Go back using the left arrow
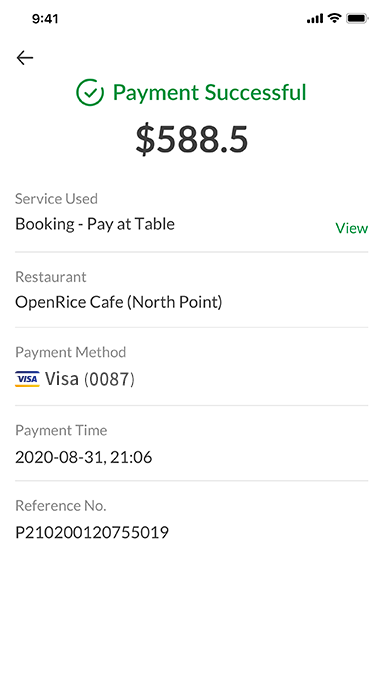Viewport: 383px width, 680px height. pos(25,58)
